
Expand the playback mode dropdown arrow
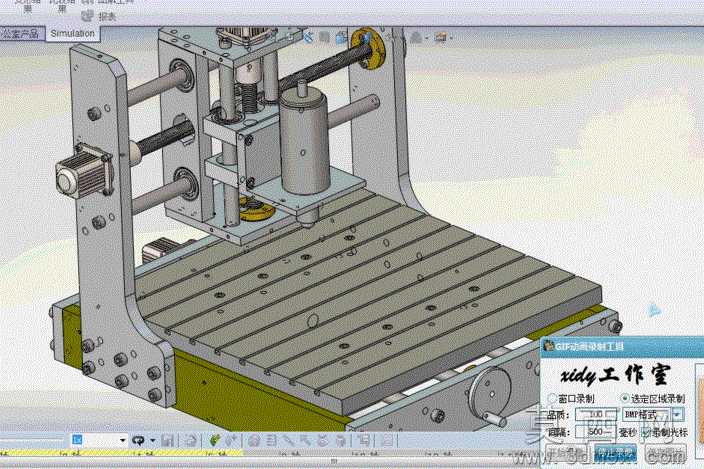coord(153,440)
